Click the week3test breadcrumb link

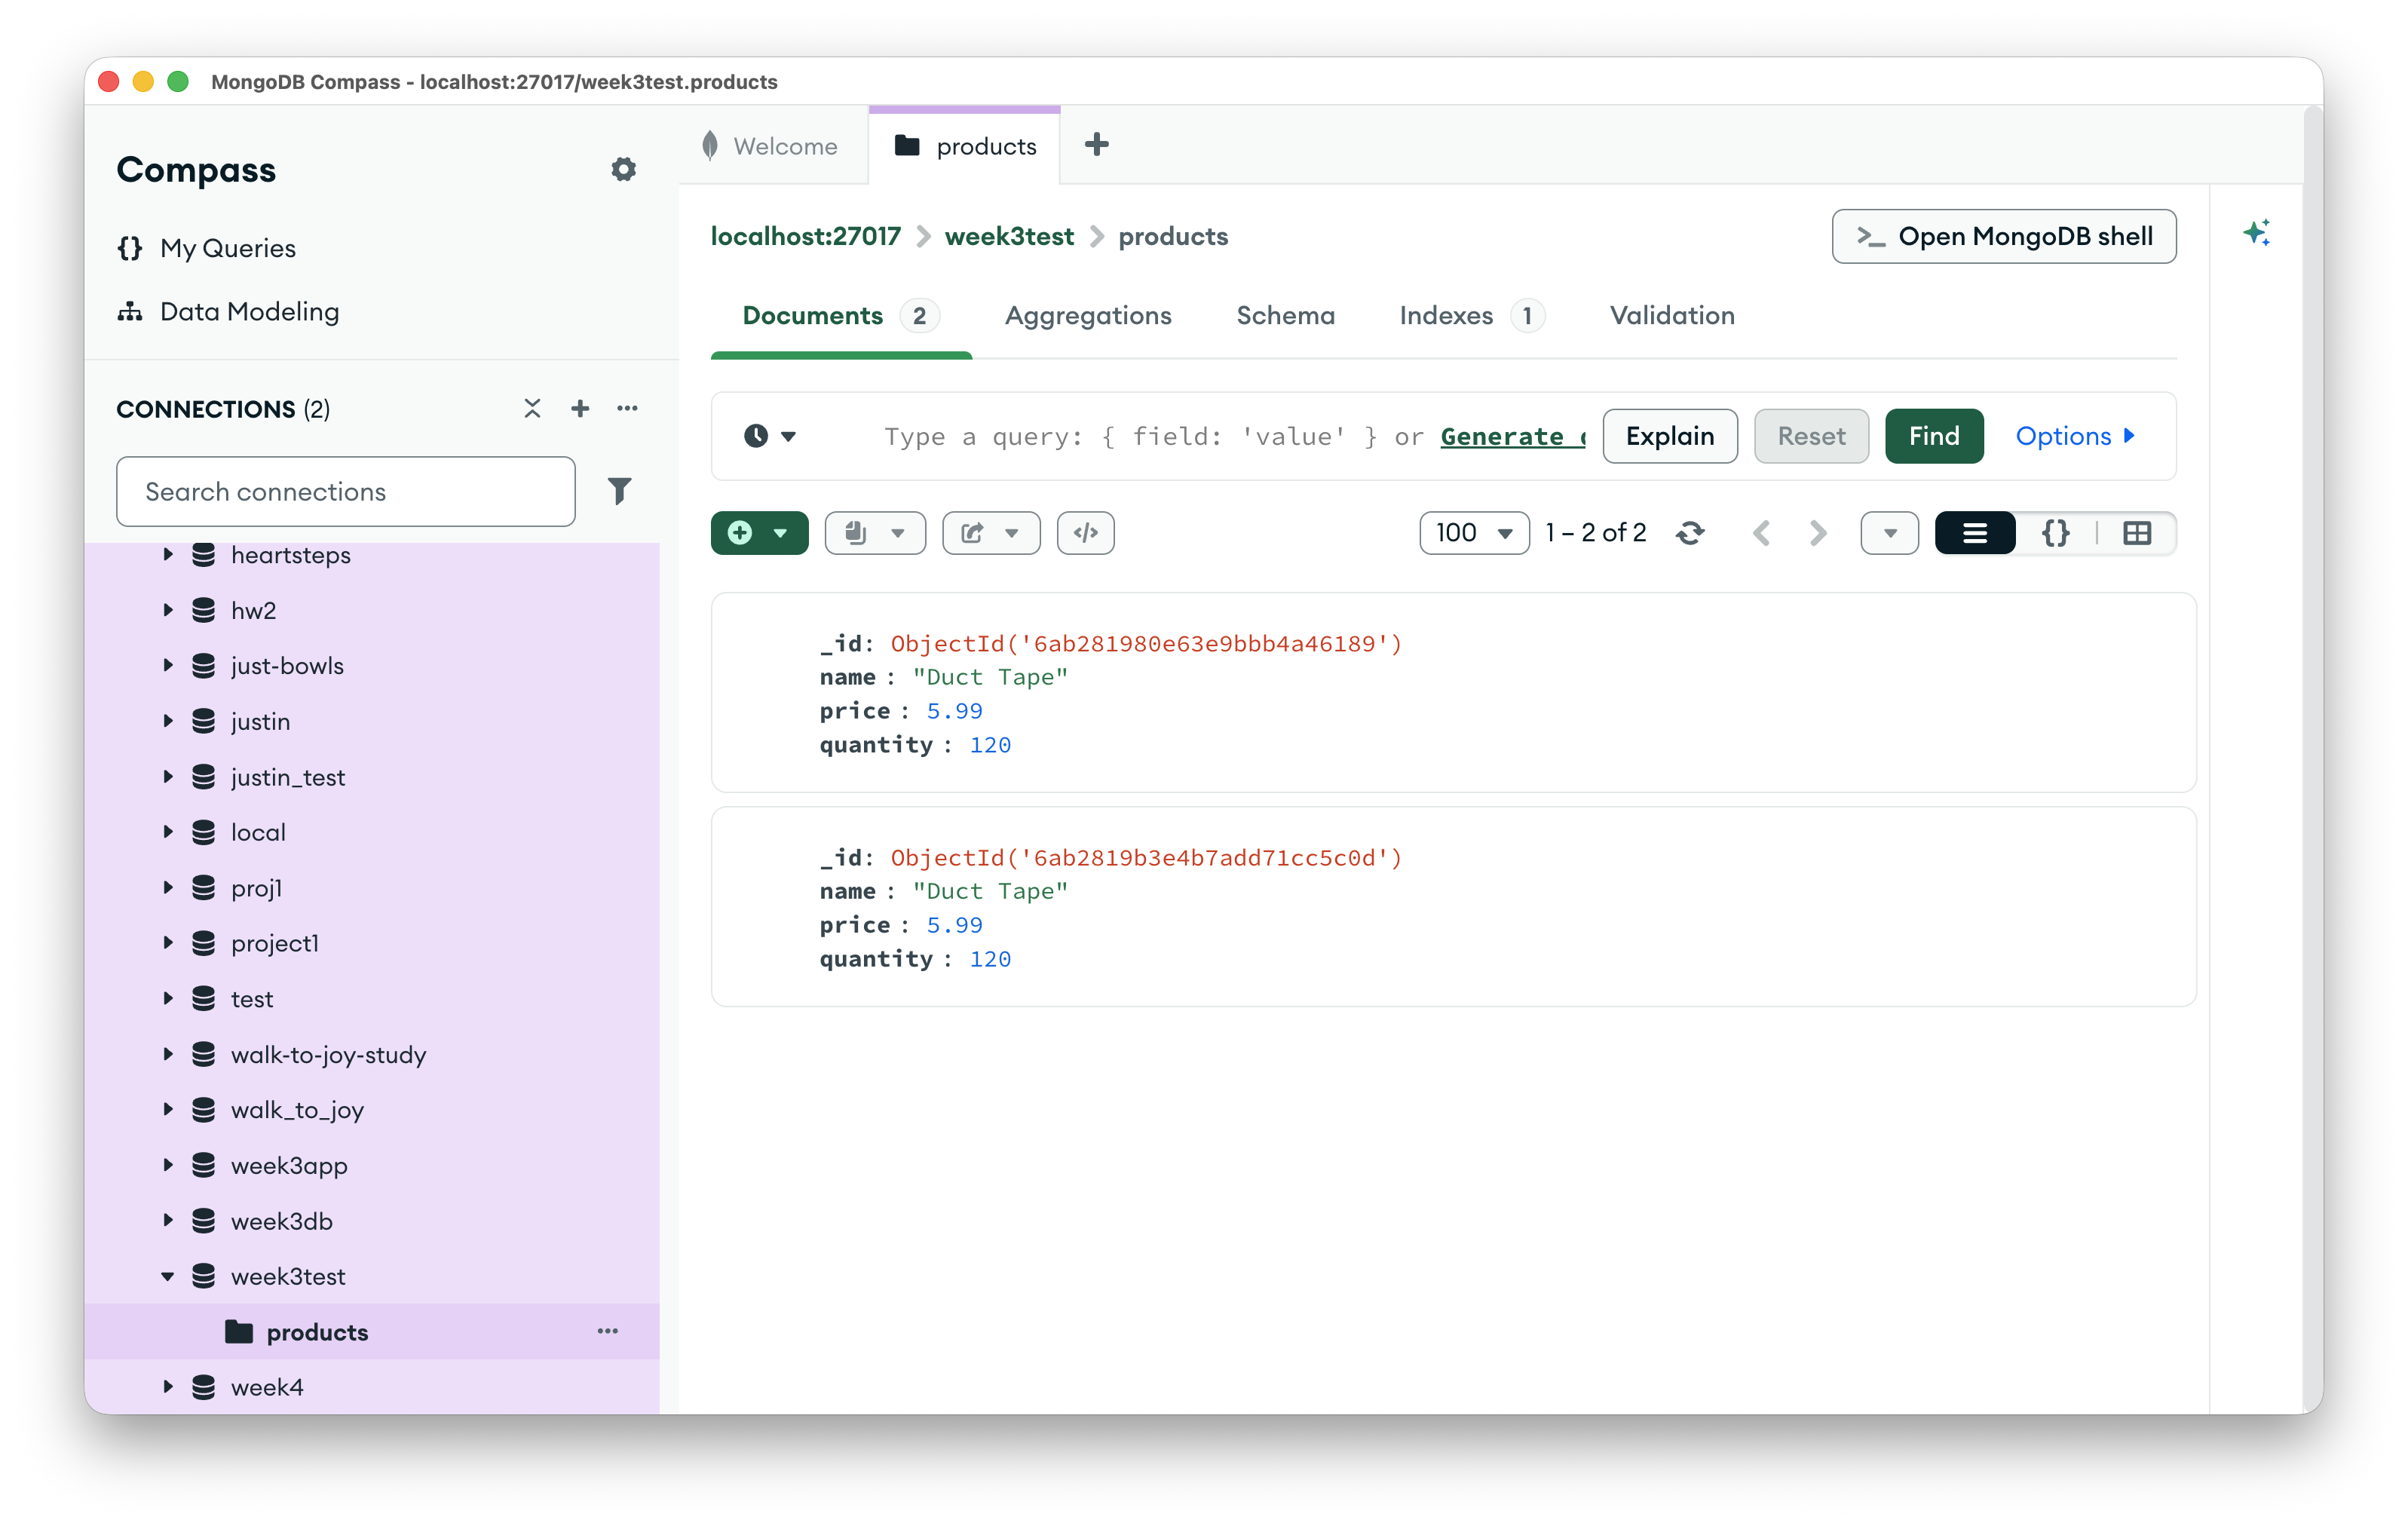click(x=1009, y=236)
